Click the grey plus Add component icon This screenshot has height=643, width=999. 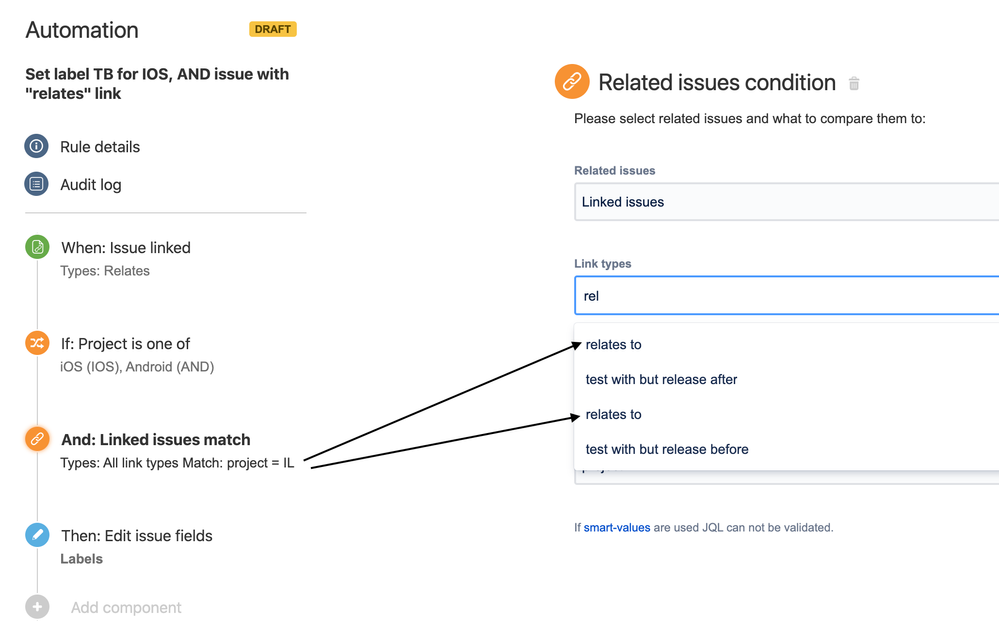[x=37, y=607]
